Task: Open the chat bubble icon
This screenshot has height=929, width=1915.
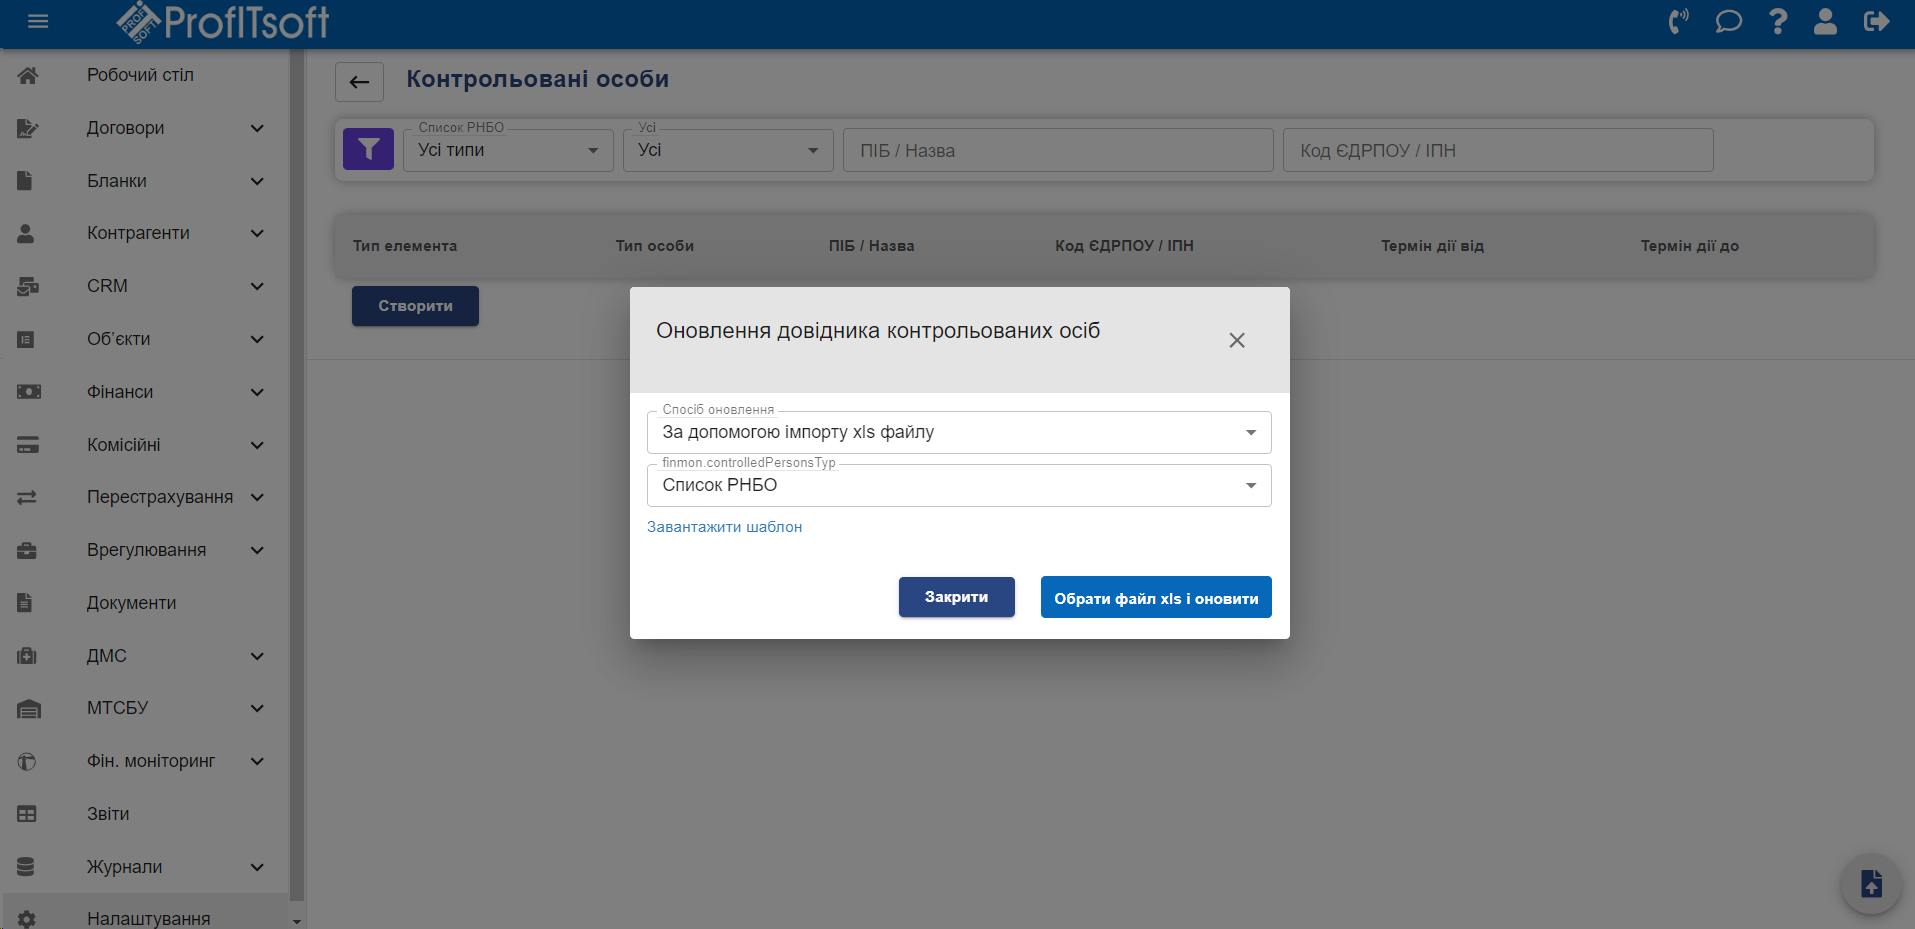Action: coord(1728,22)
